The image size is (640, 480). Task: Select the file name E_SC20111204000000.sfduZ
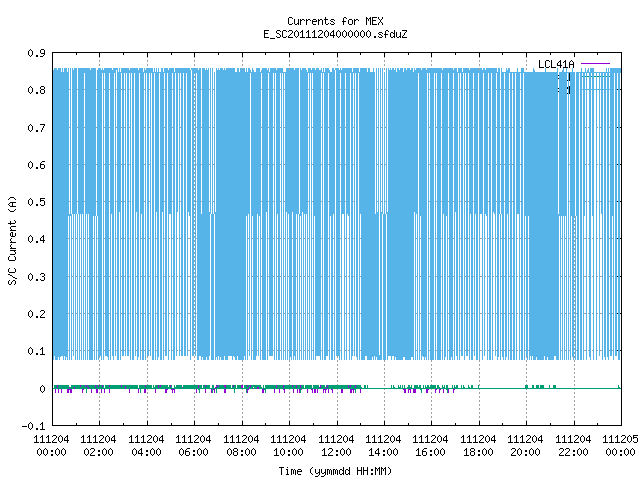click(335, 34)
